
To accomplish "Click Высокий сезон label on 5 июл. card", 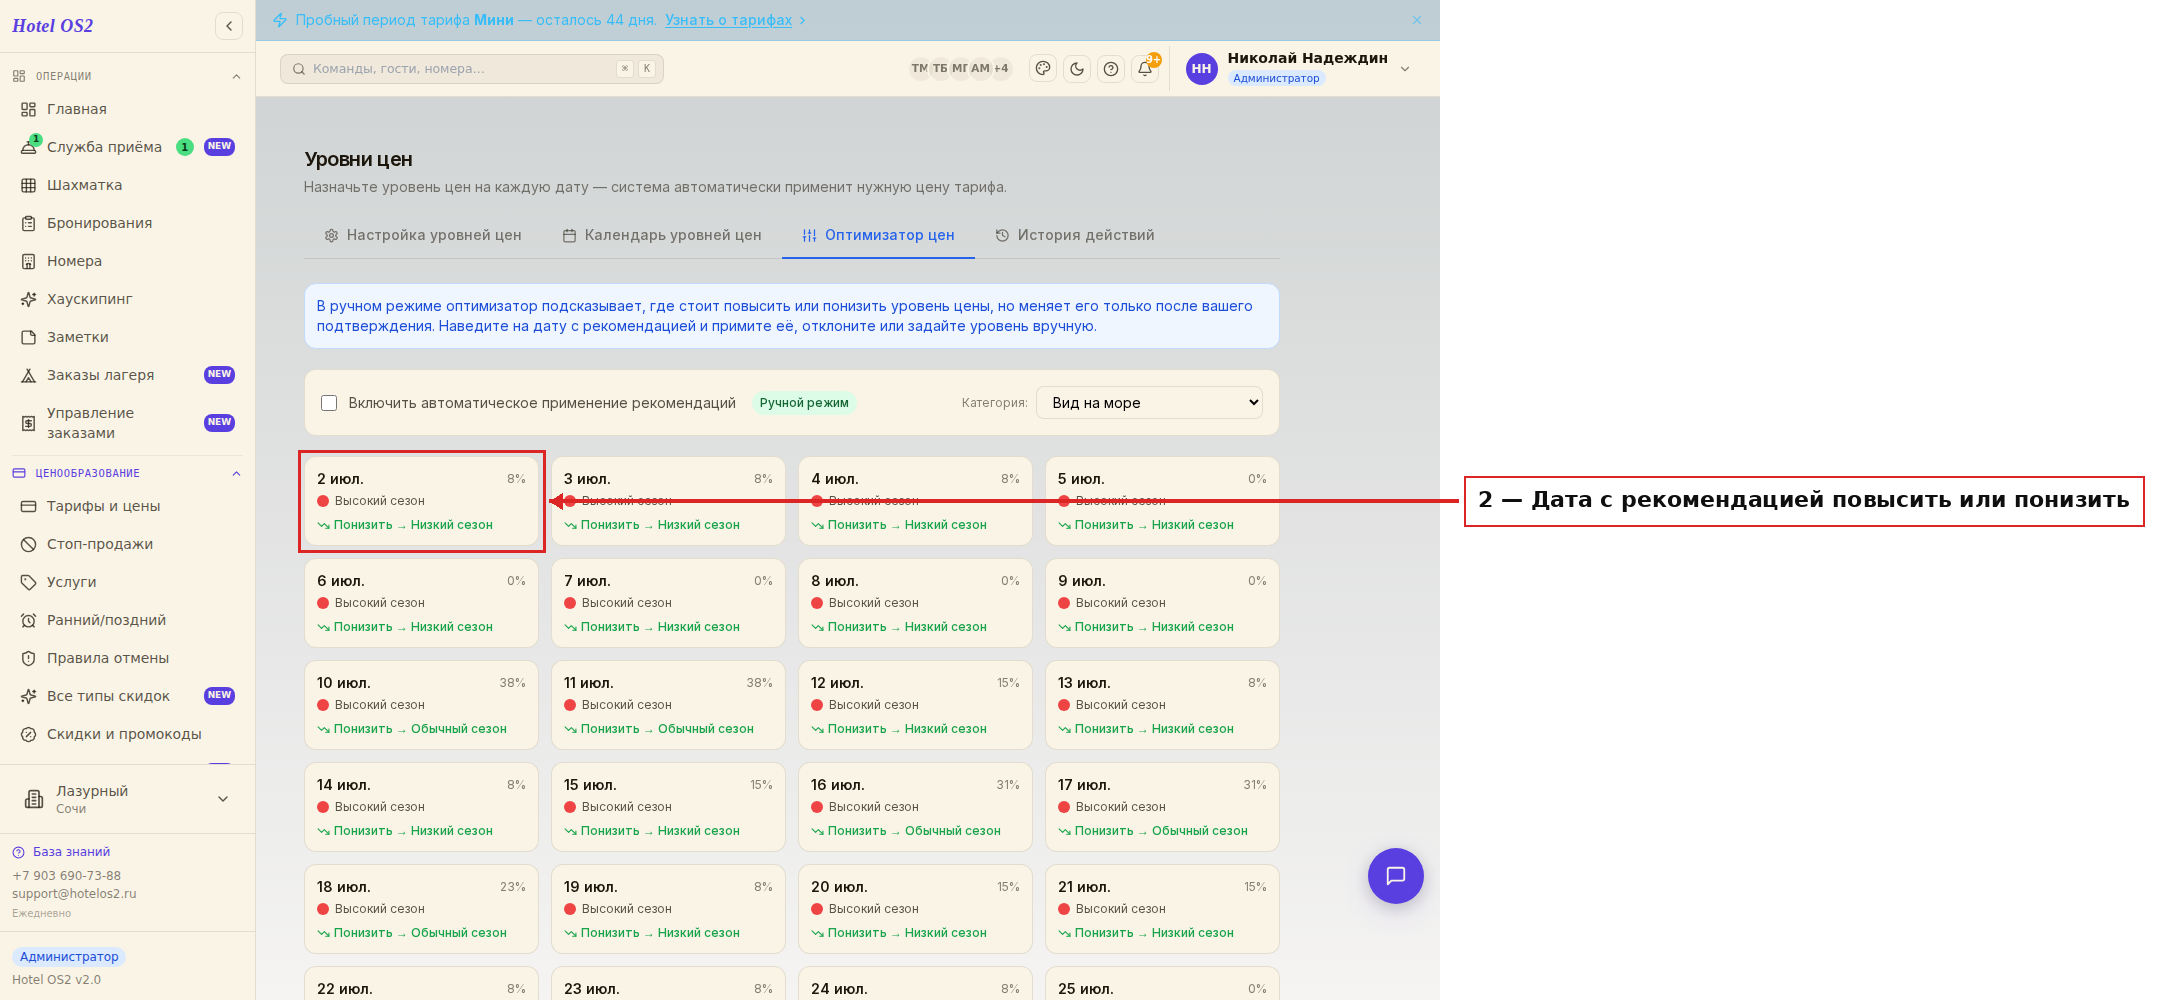I will [x=1120, y=501].
